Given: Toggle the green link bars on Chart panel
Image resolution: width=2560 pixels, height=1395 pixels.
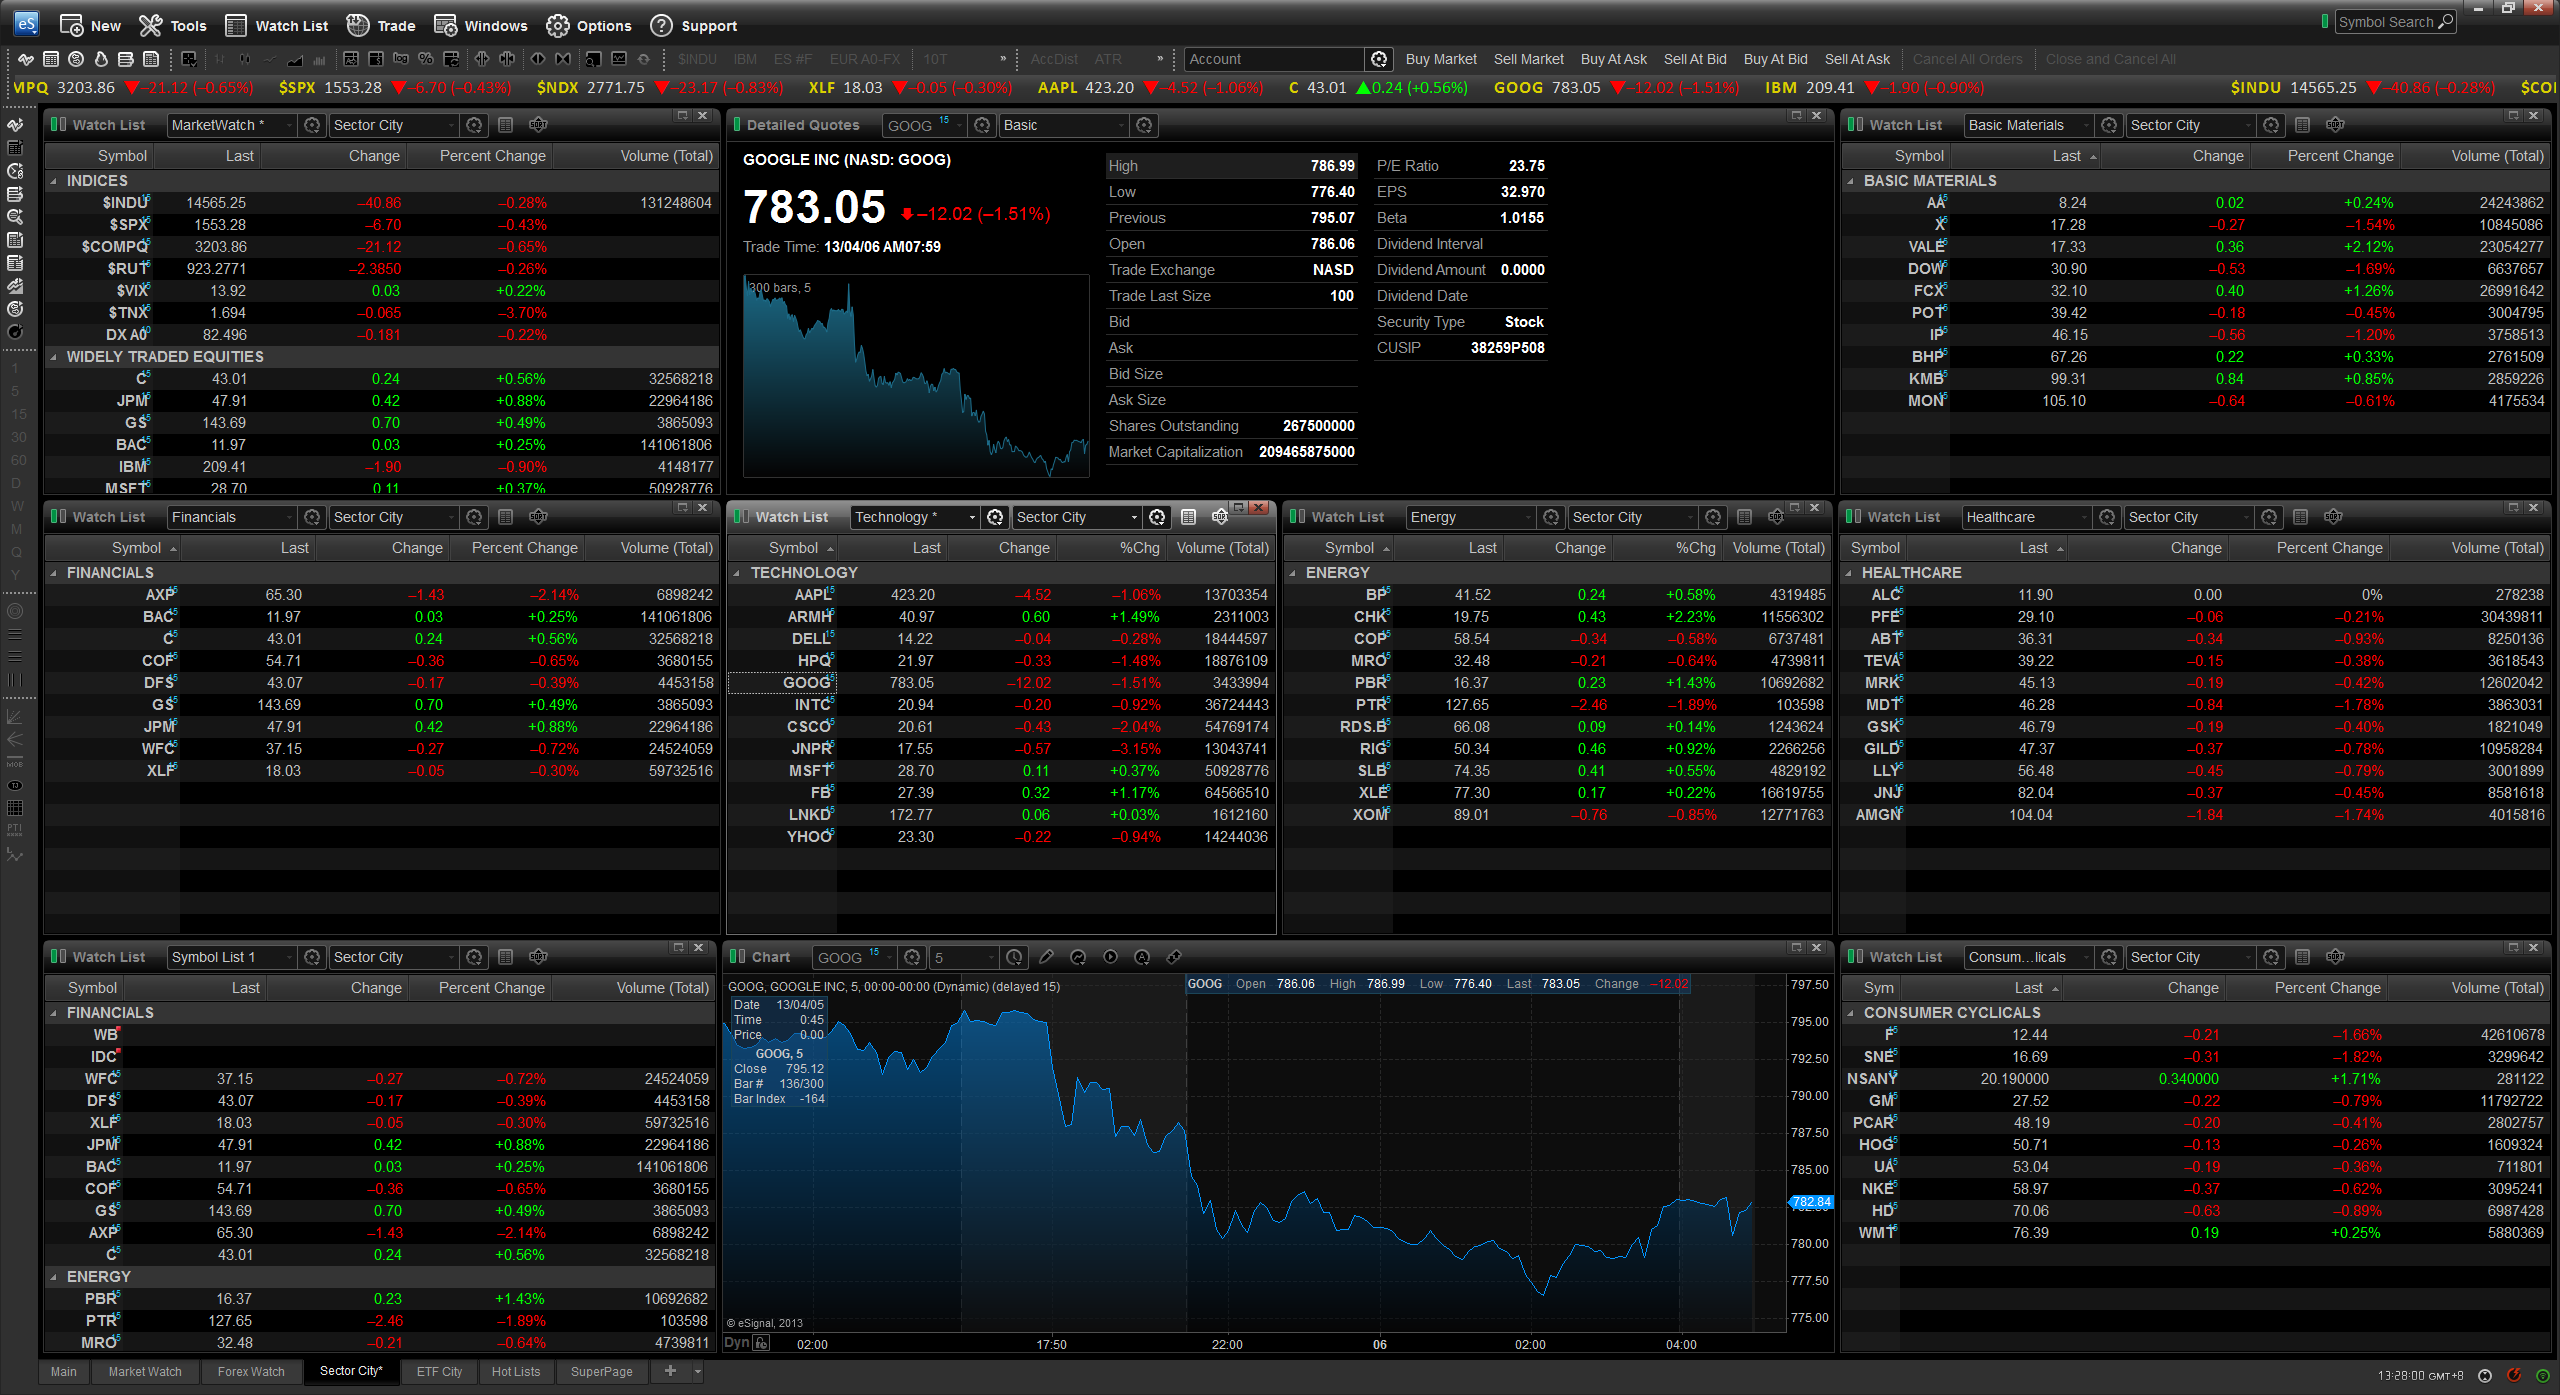Looking at the screenshot, I should tap(738, 957).
